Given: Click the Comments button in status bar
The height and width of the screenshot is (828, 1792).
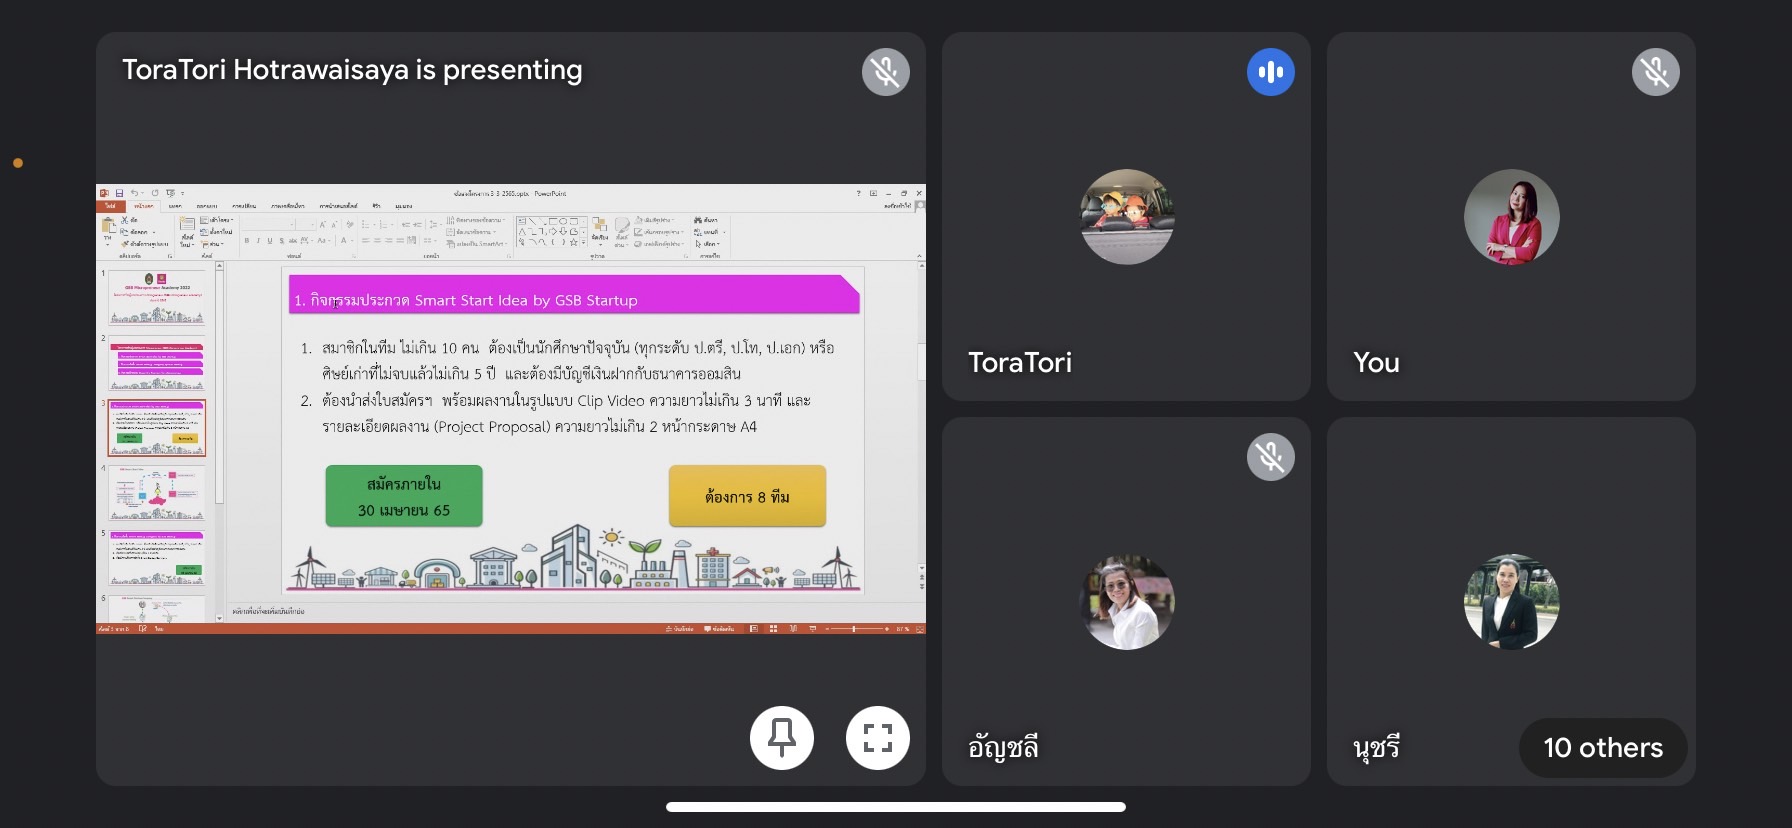Looking at the screenshot, I should tap(719, 629).
